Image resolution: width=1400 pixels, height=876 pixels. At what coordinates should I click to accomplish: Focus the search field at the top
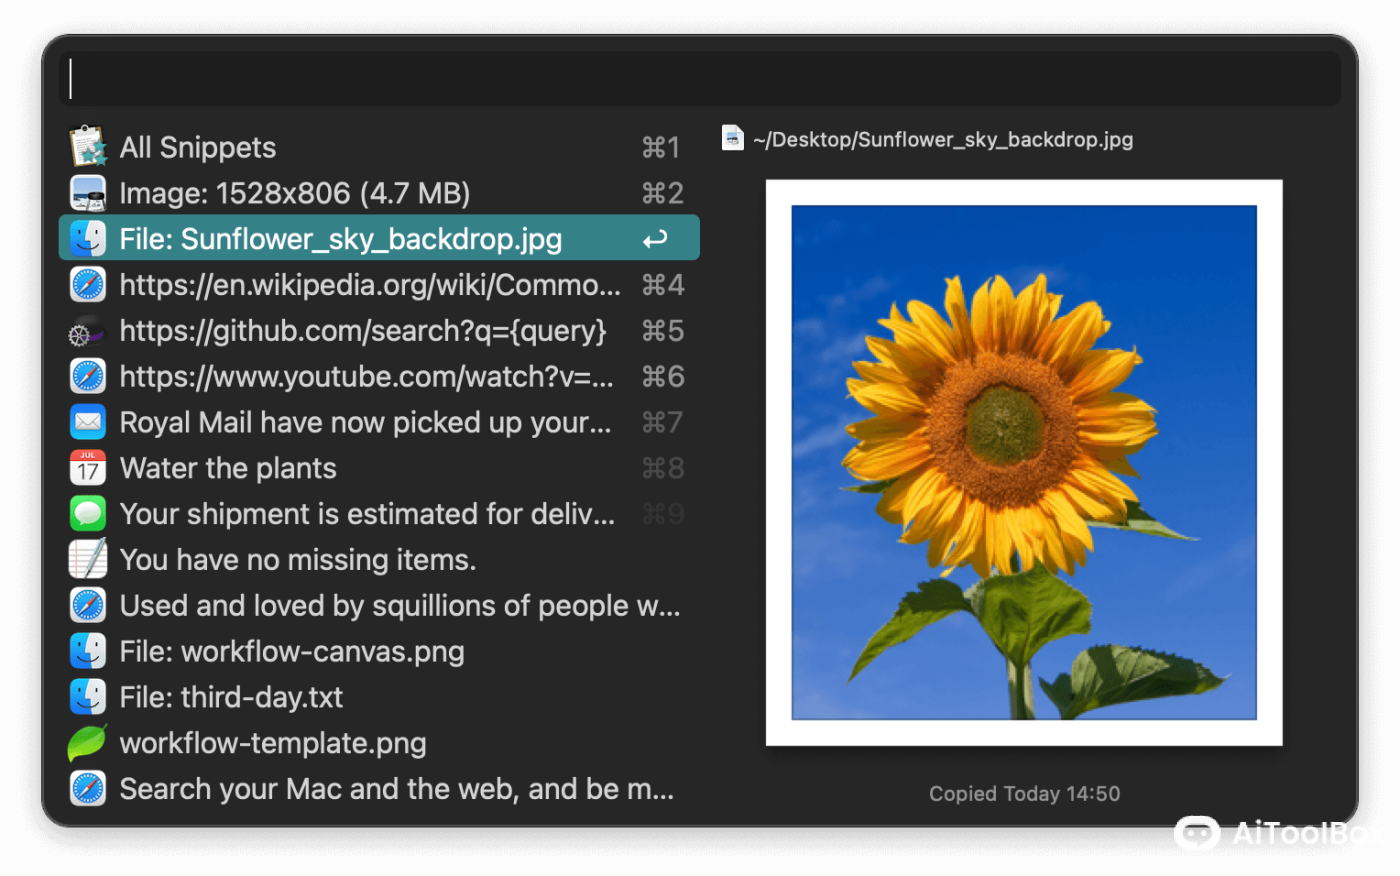(x=700, y=79)
